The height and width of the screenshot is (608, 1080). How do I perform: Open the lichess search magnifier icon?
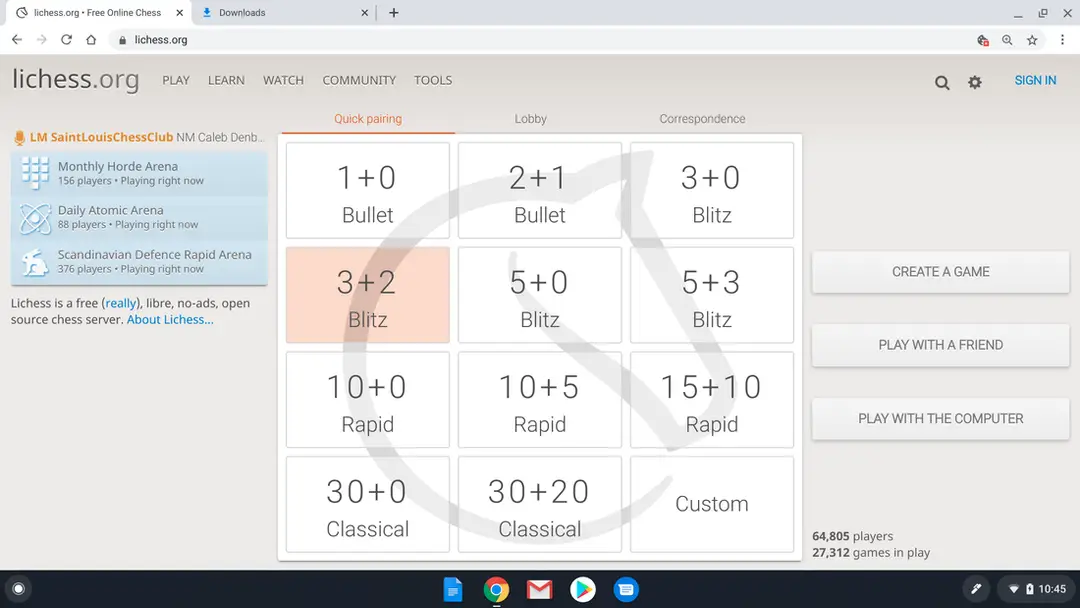coord(942,83)
